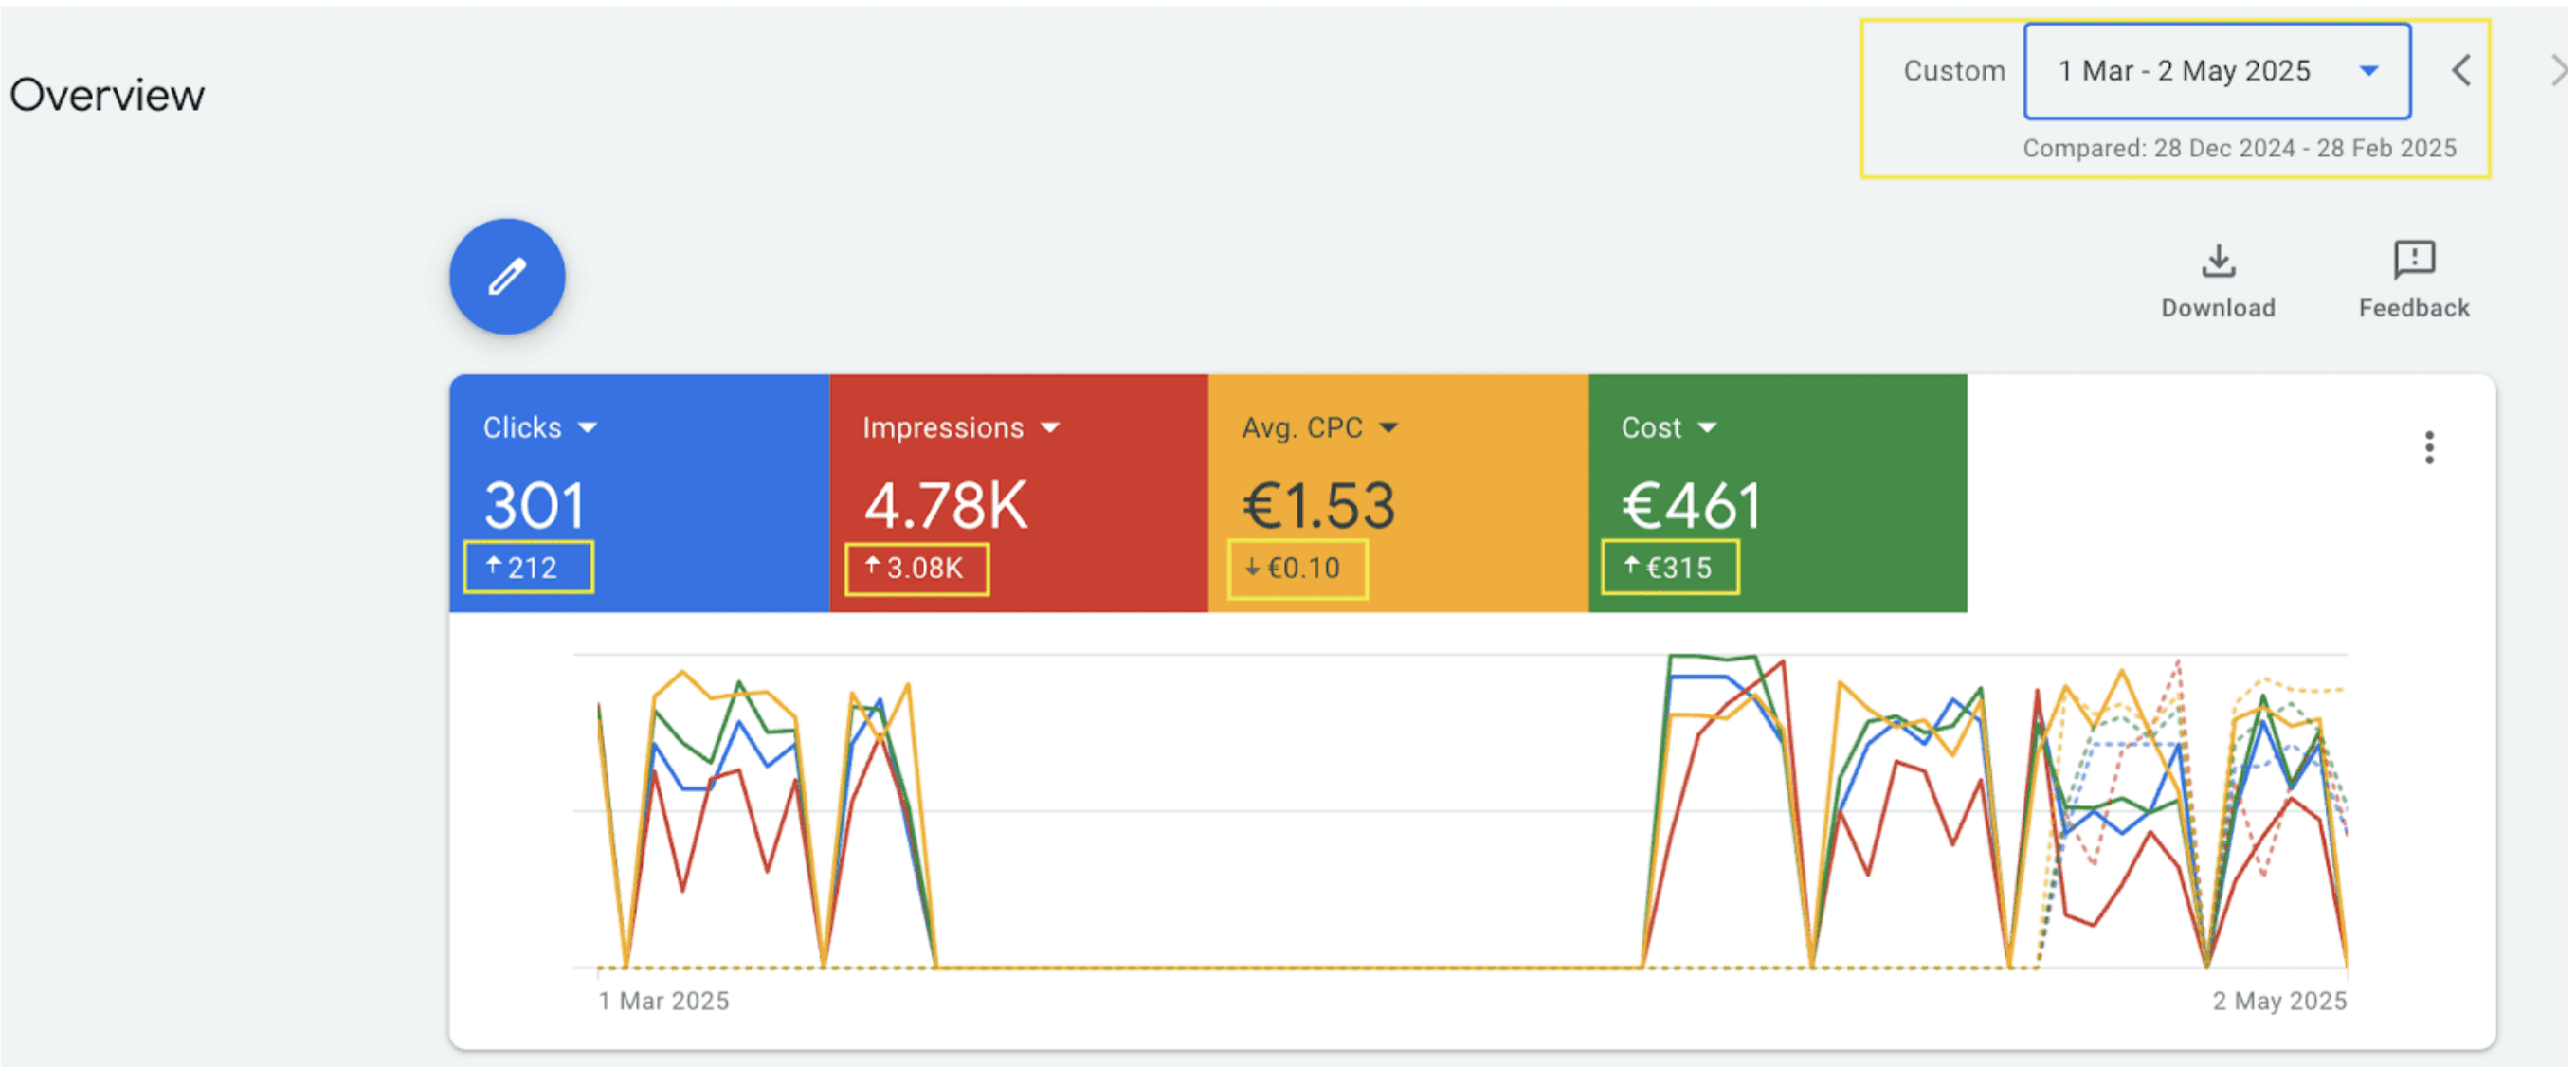
Task: Go to previous date range arrow
Action: pyautogui.click(x=2461, y=71)
